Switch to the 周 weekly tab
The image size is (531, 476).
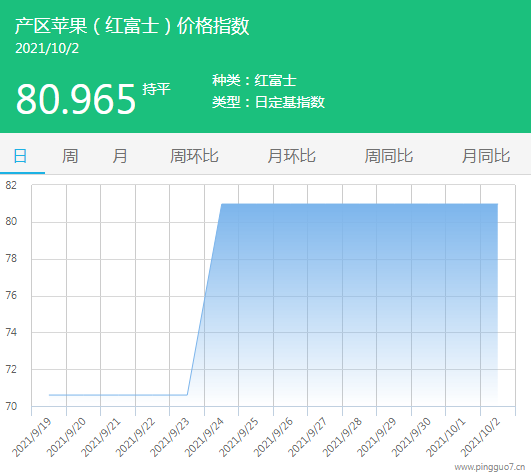coord(70,156)
